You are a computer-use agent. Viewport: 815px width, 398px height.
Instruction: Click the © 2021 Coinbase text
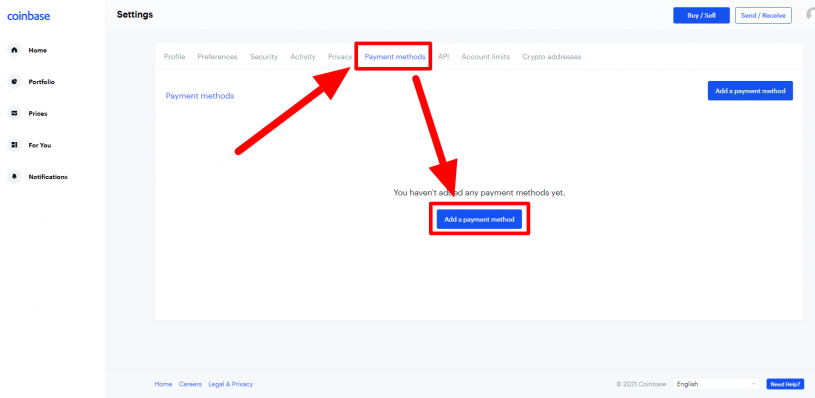tap(641, 384)
